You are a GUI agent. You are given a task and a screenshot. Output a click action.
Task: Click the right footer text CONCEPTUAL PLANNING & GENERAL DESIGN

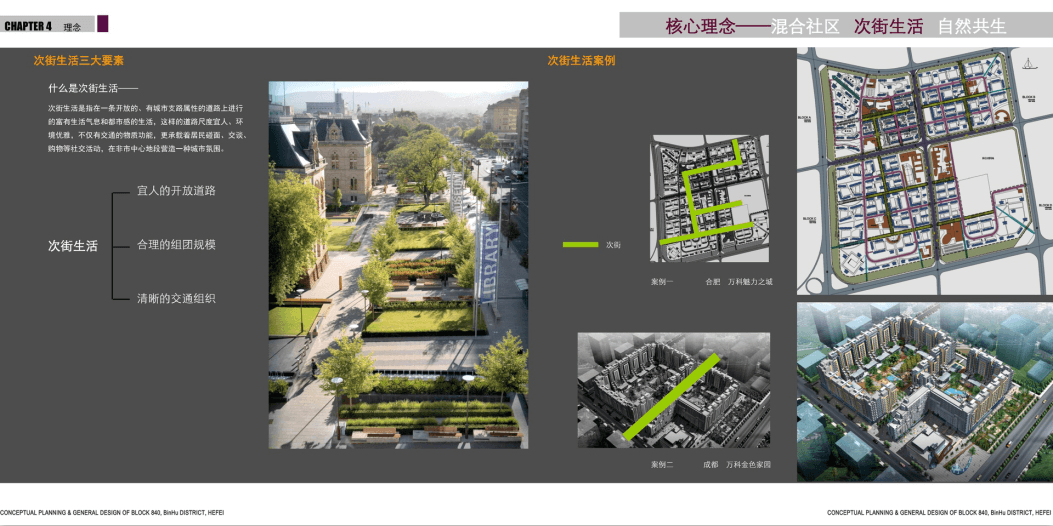pyautogui.click(x=940, y=513)
